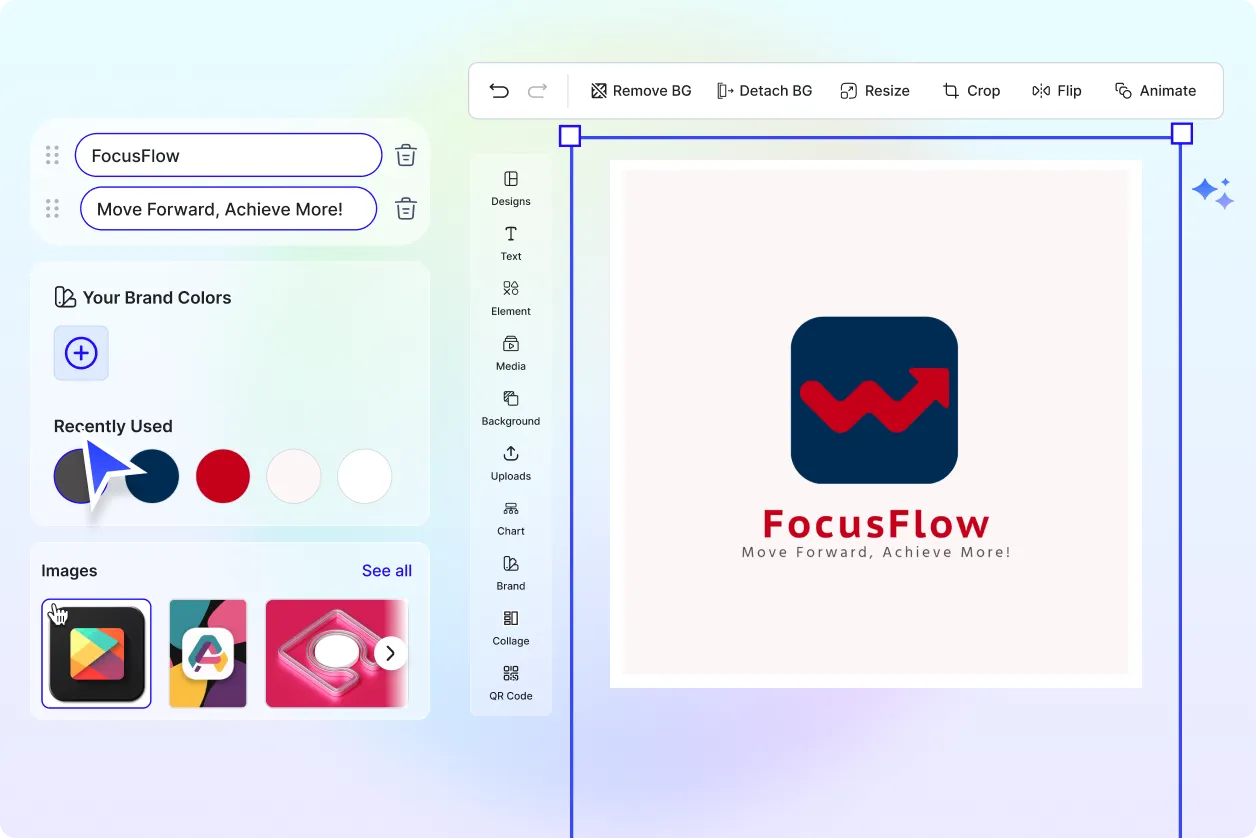The height and width of the screenshot is (838, 1256).
Task: Click the Redo arrow icon
Action: [x=537, y=91]
